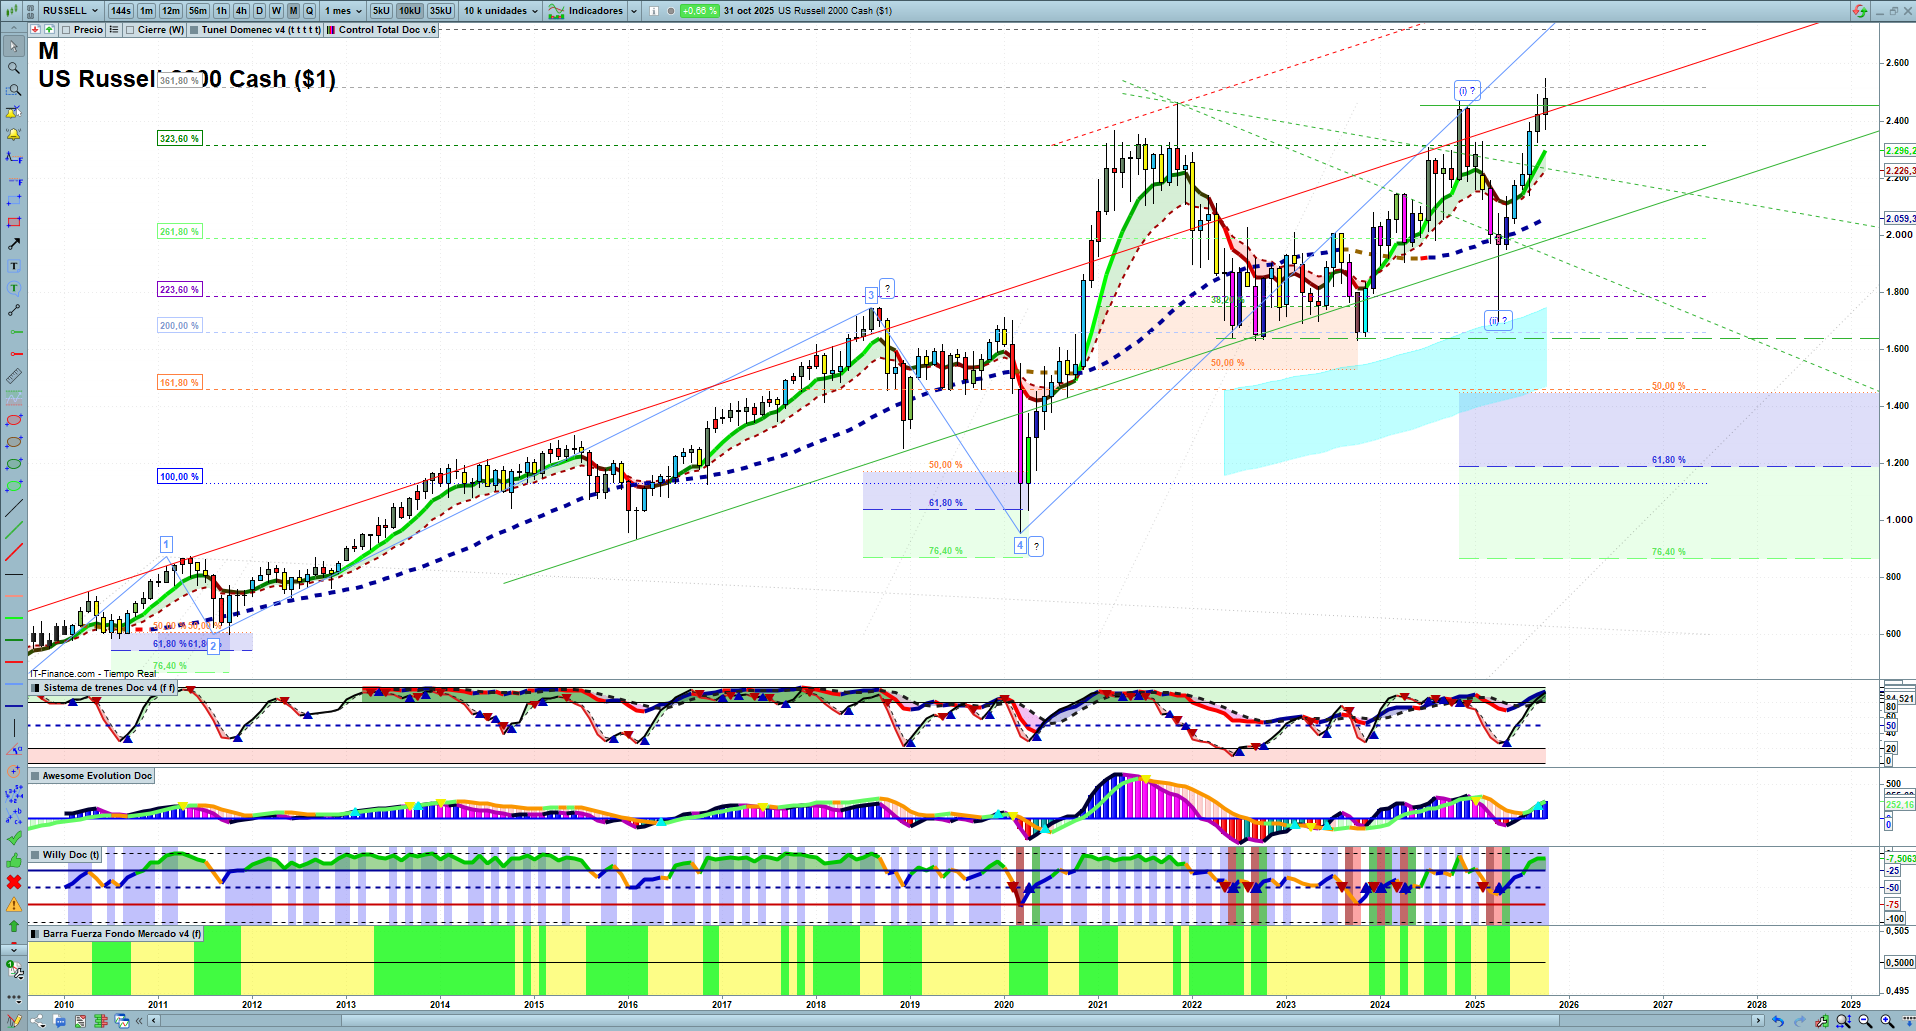Click the share icon in bottom bar
The width and height of the screenshot is (1916, 1031).
38,1021
